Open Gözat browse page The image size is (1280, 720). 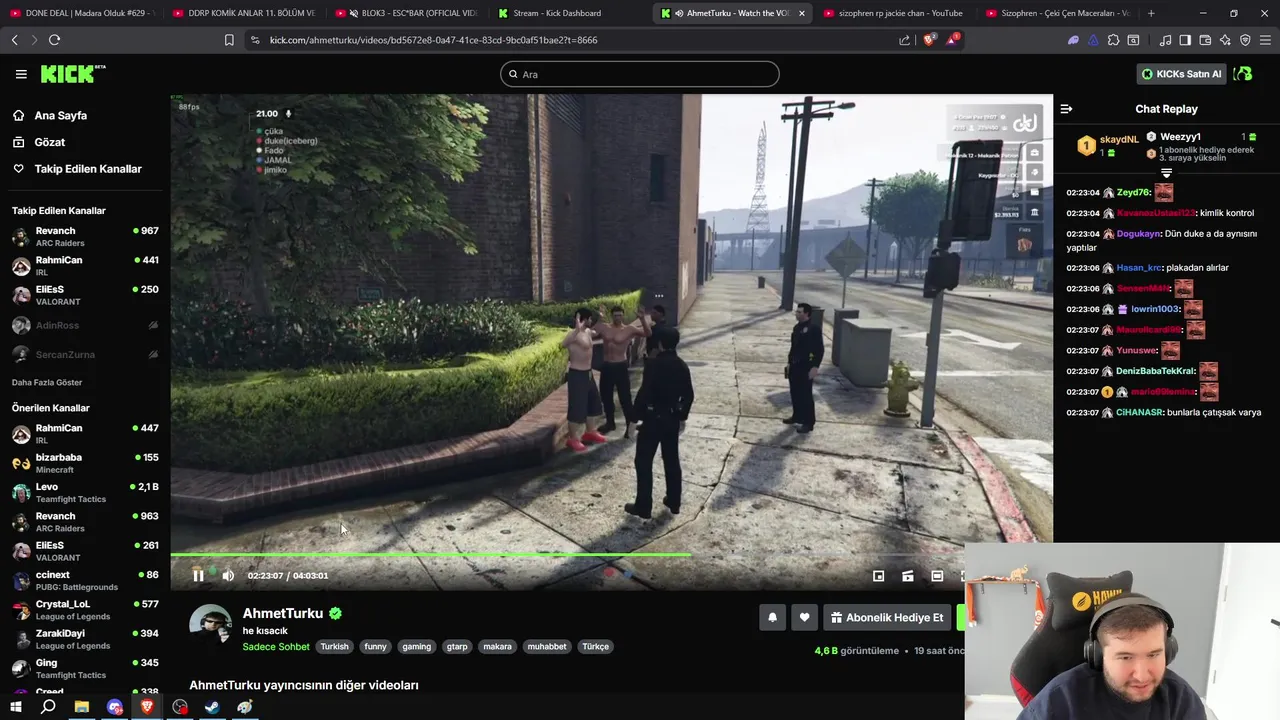[49, 142]
